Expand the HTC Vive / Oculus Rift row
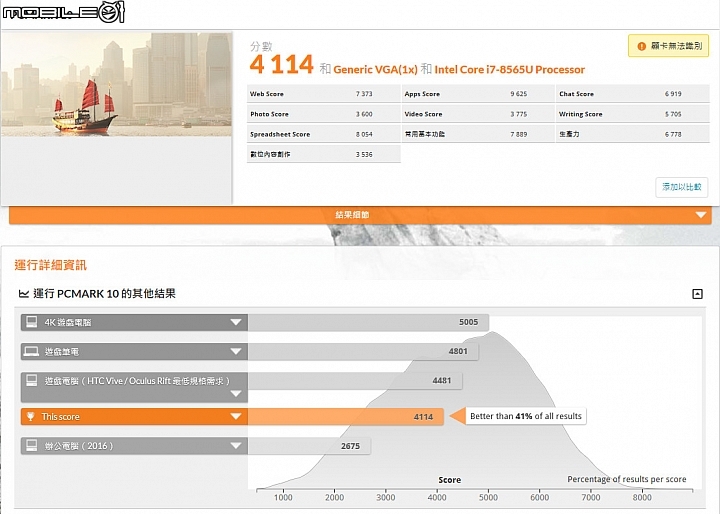The image size is (720, 514). pyautogui.click(x=236, y=394)
